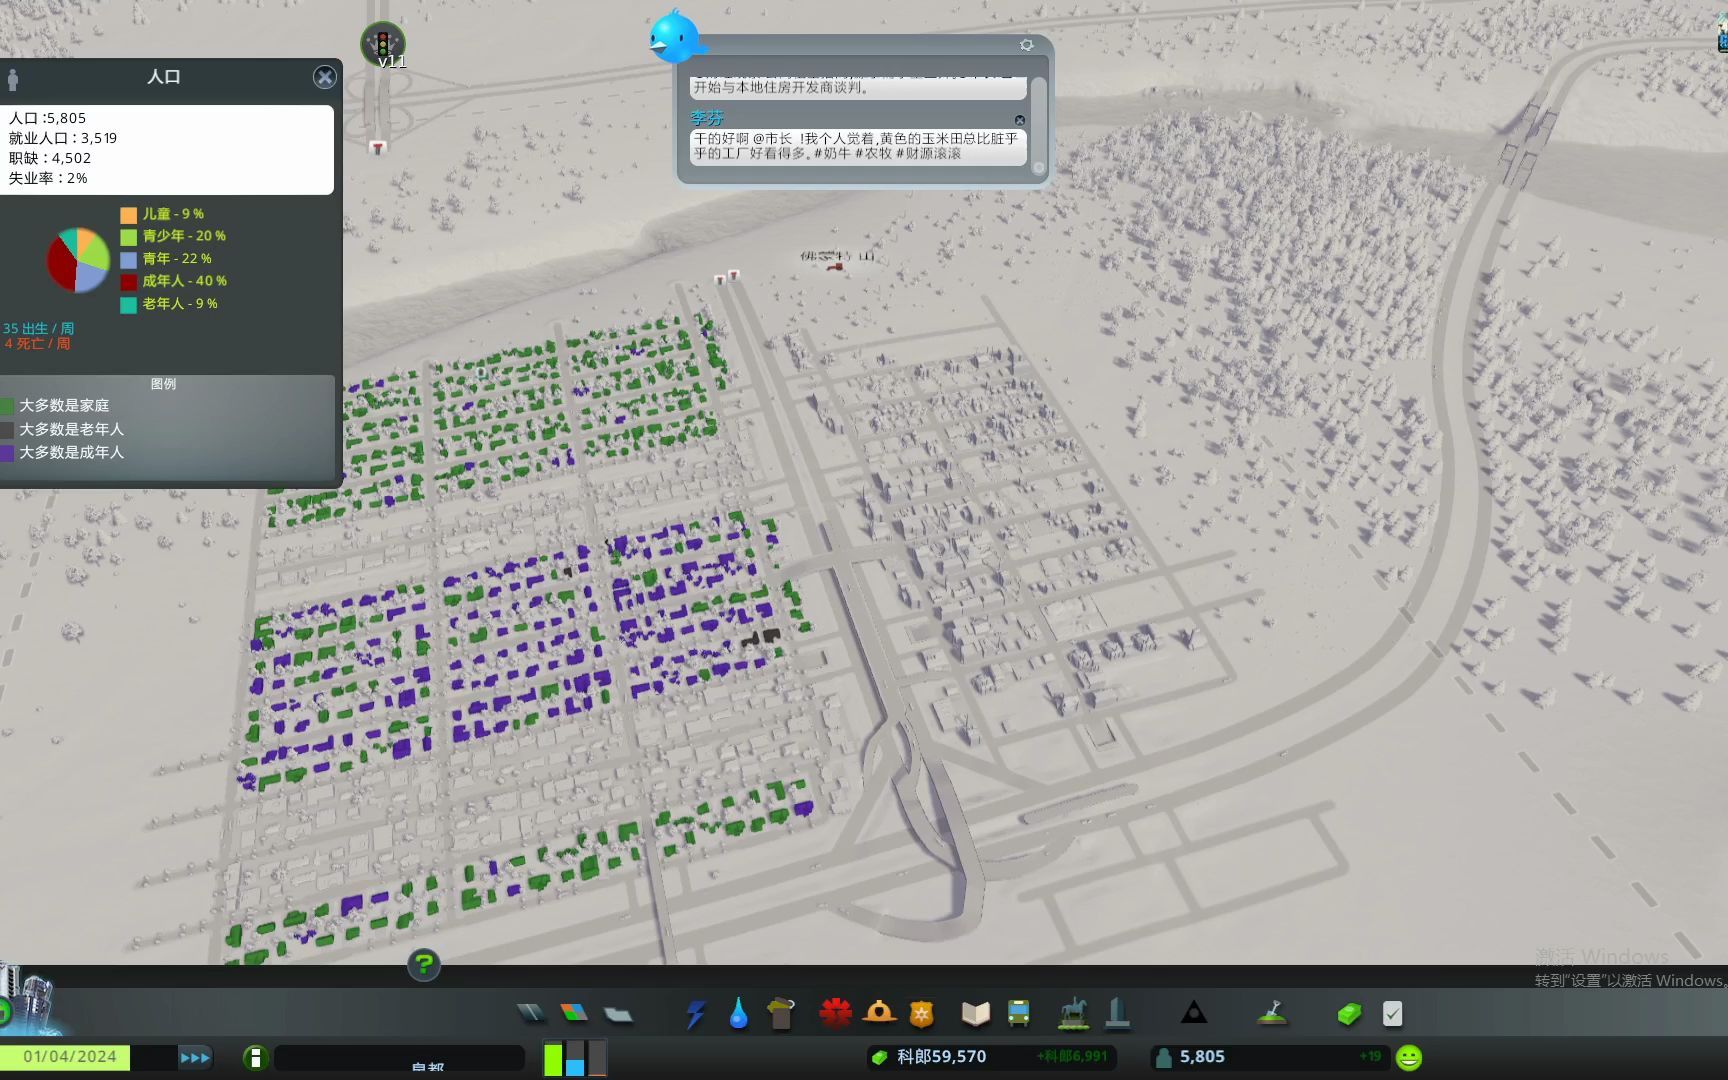Open the Education book menu
Screen dimensions: 1728x1080
pyautogui.click(x=975, y=1014)
